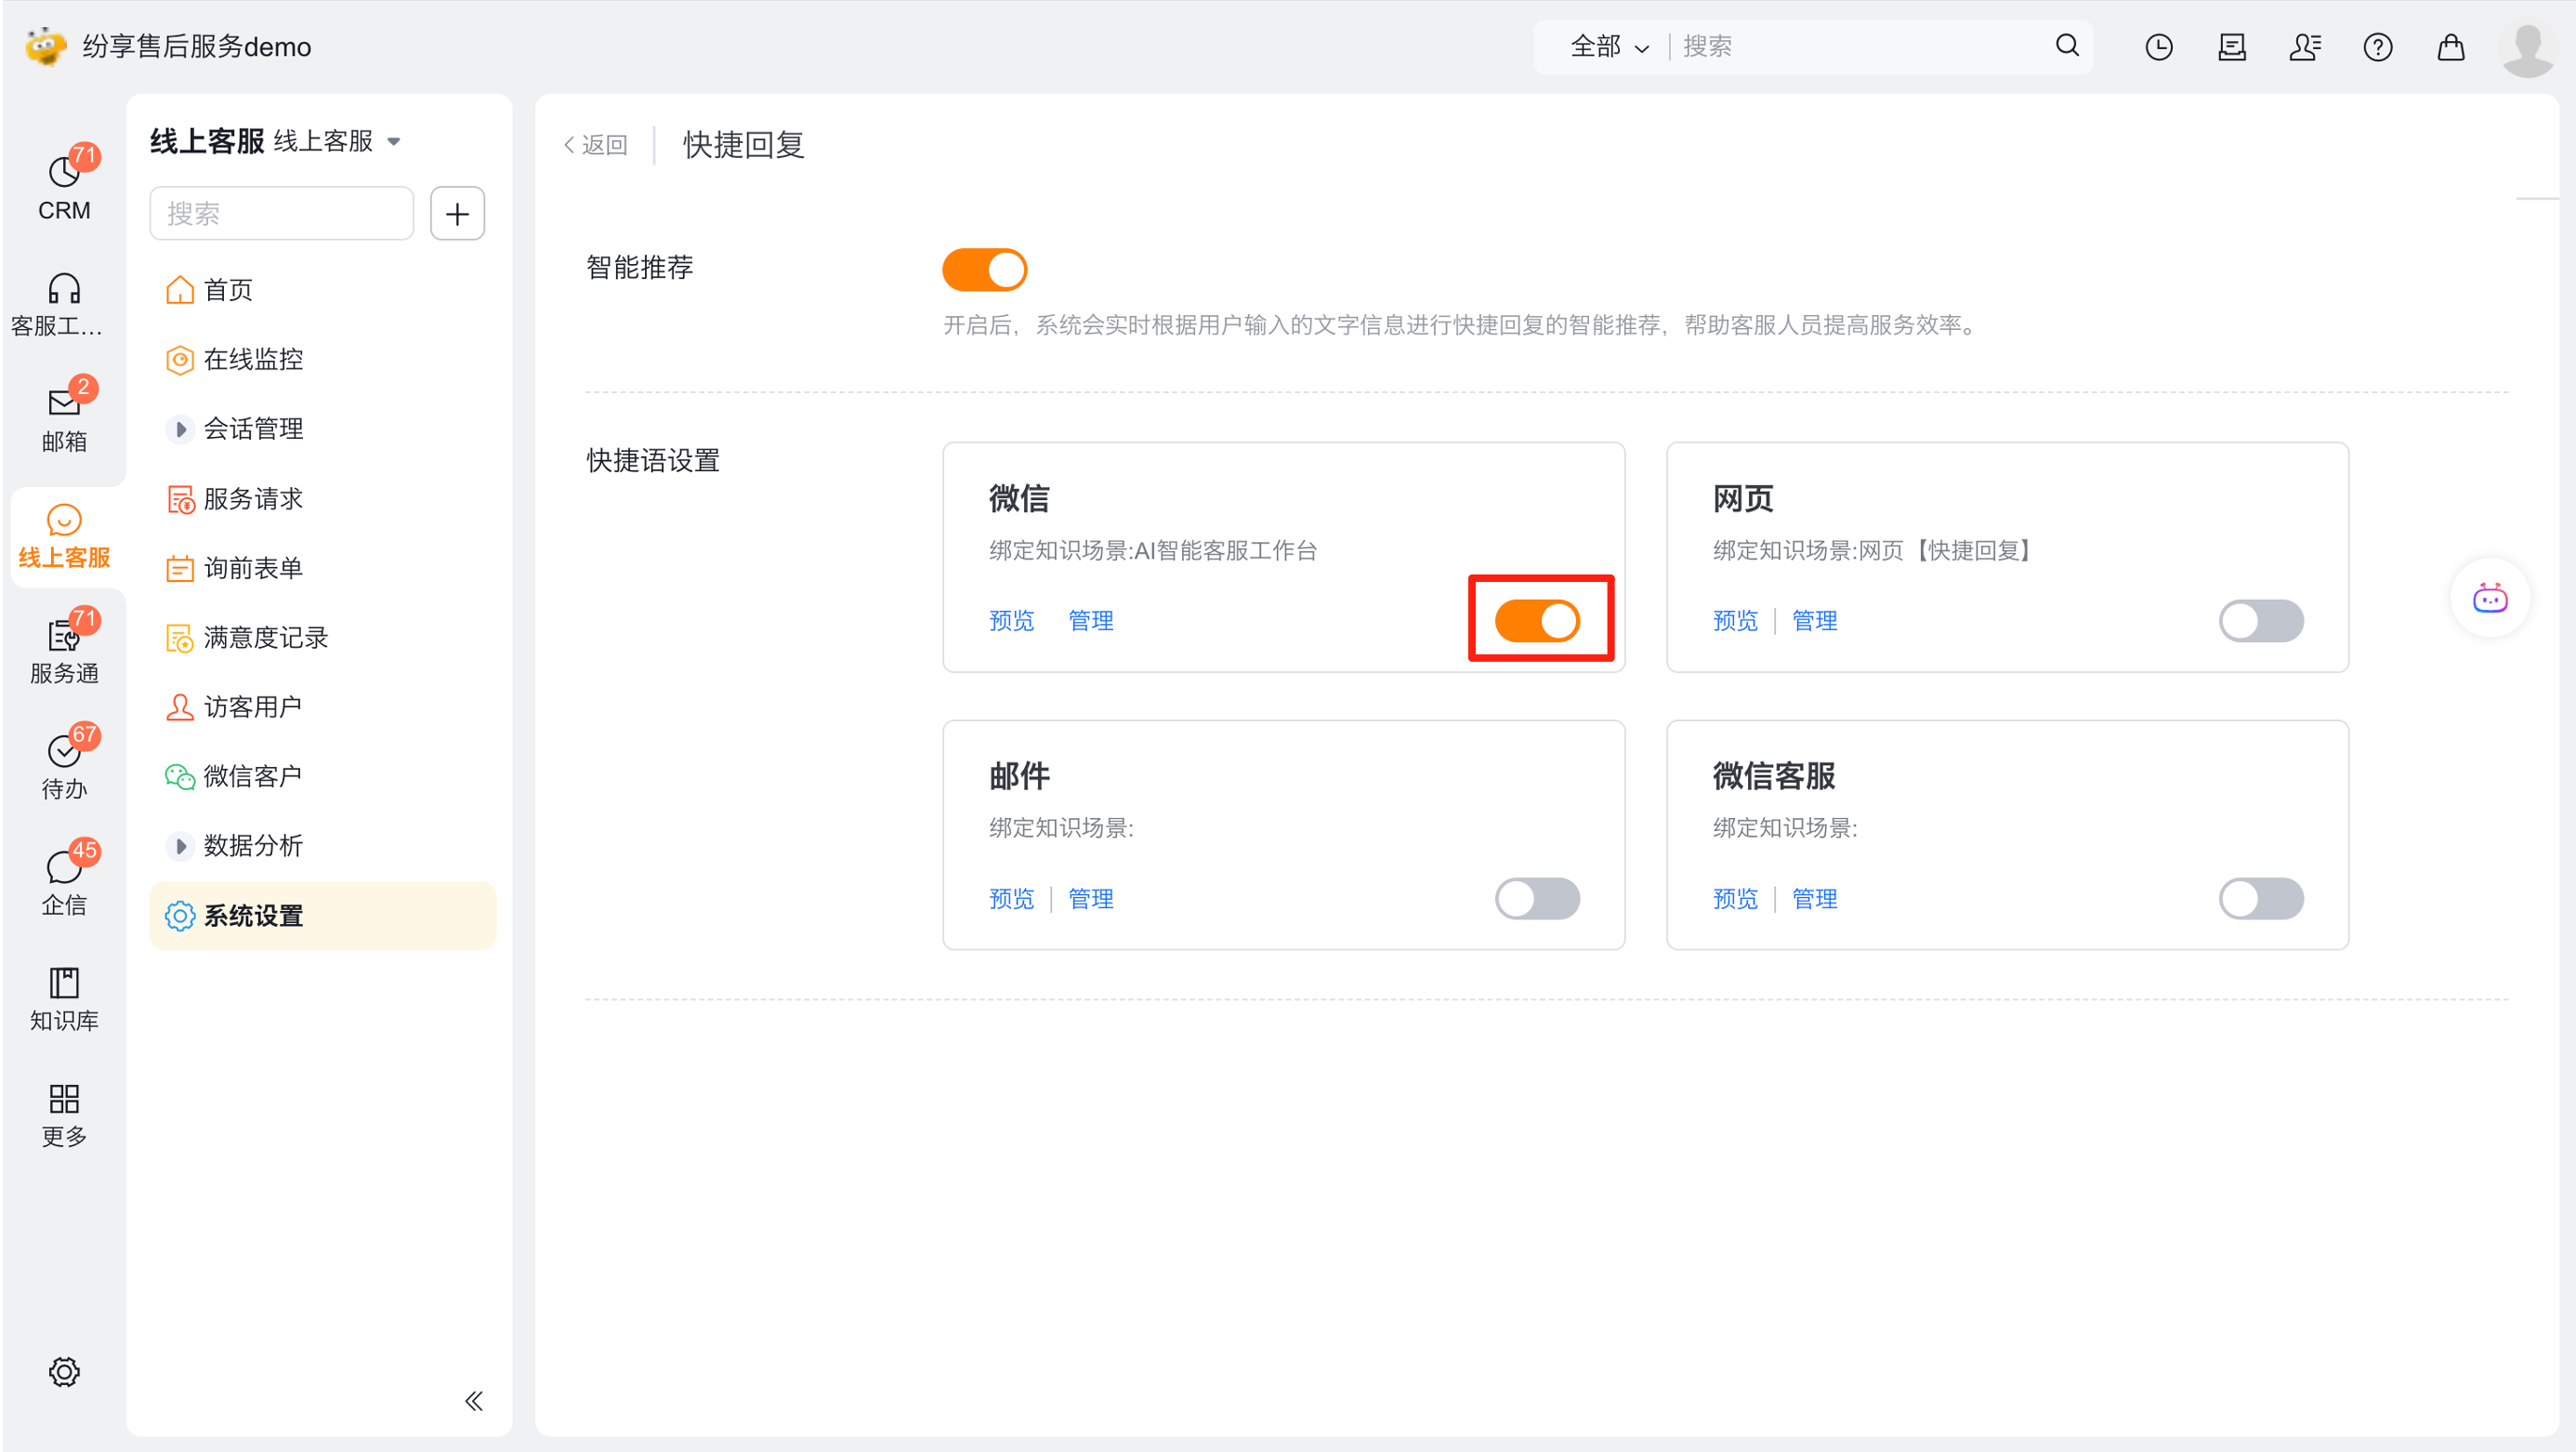Viewport: 2576px width, 1452px height.
Task: Disable the 智能推荐 toggle
Action: 984,269
